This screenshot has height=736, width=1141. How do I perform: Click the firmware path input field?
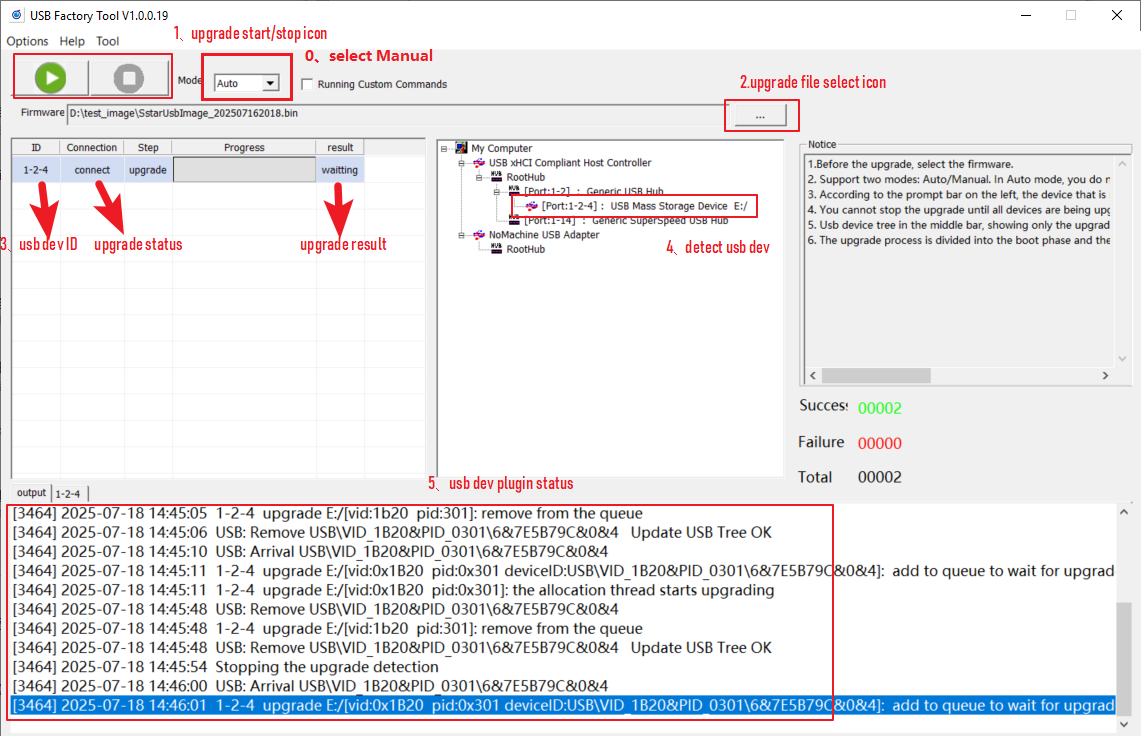point(390,113)
